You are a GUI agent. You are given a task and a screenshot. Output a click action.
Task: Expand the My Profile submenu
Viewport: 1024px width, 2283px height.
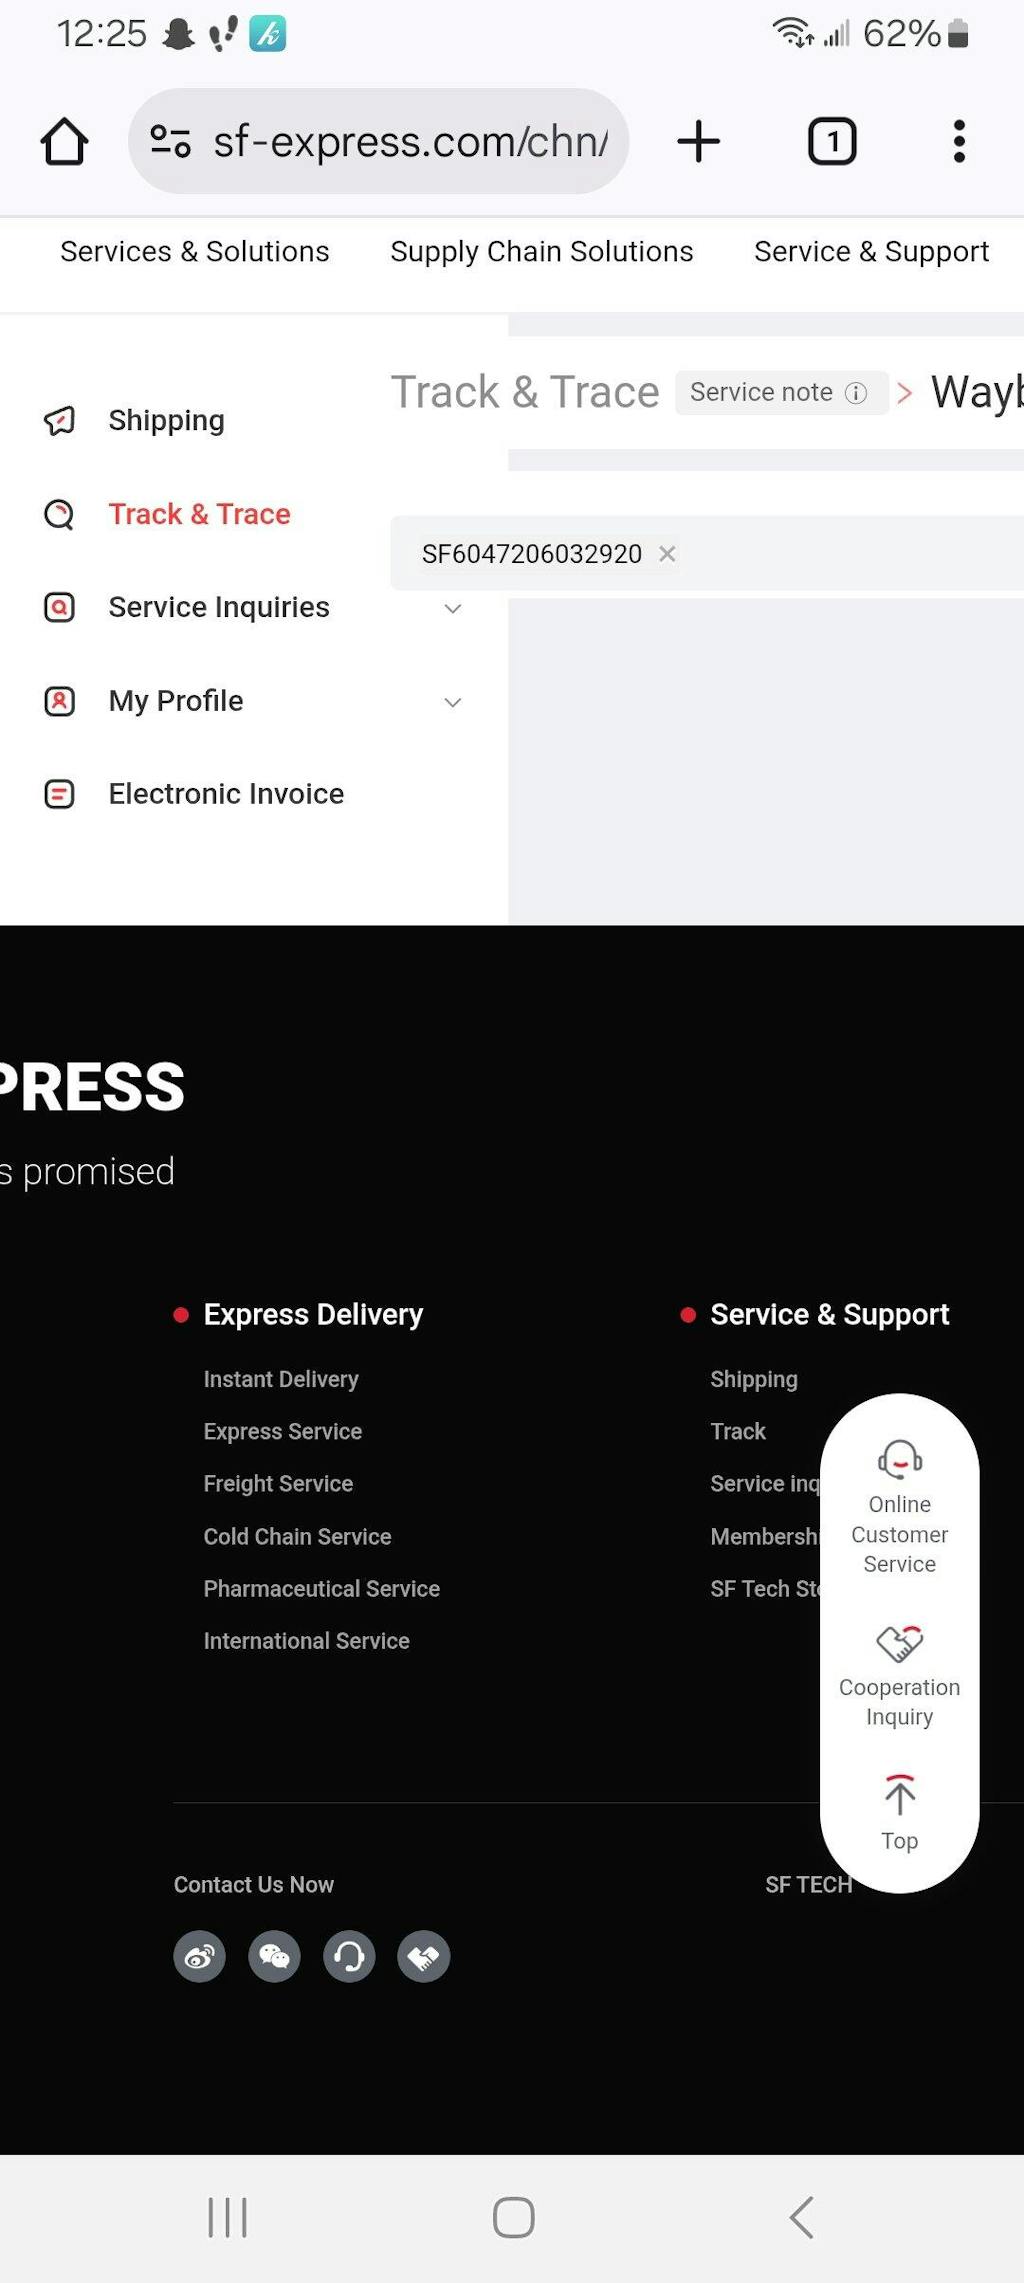point(452,702)
